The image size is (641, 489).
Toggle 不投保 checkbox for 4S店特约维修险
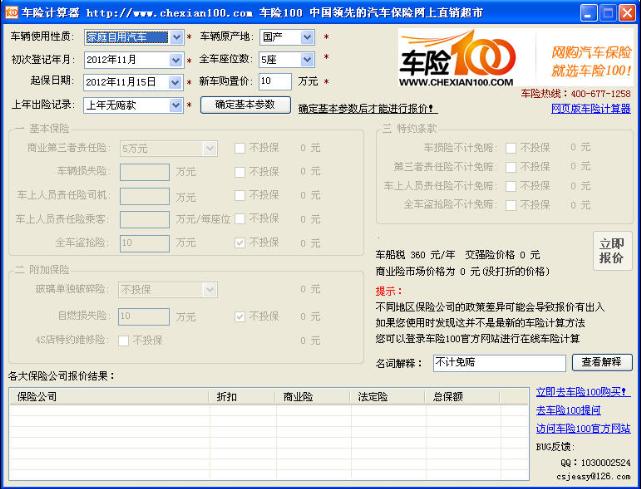pos(124,340)
